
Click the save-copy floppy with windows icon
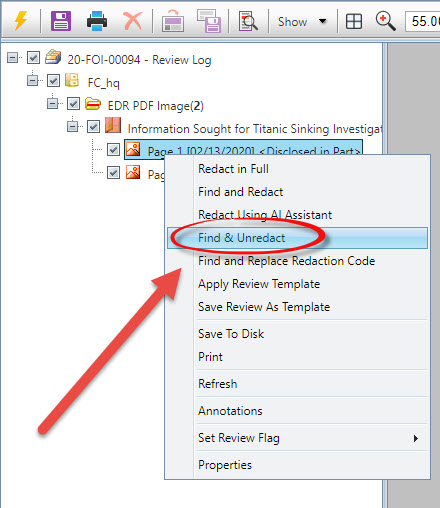[209, 21]
